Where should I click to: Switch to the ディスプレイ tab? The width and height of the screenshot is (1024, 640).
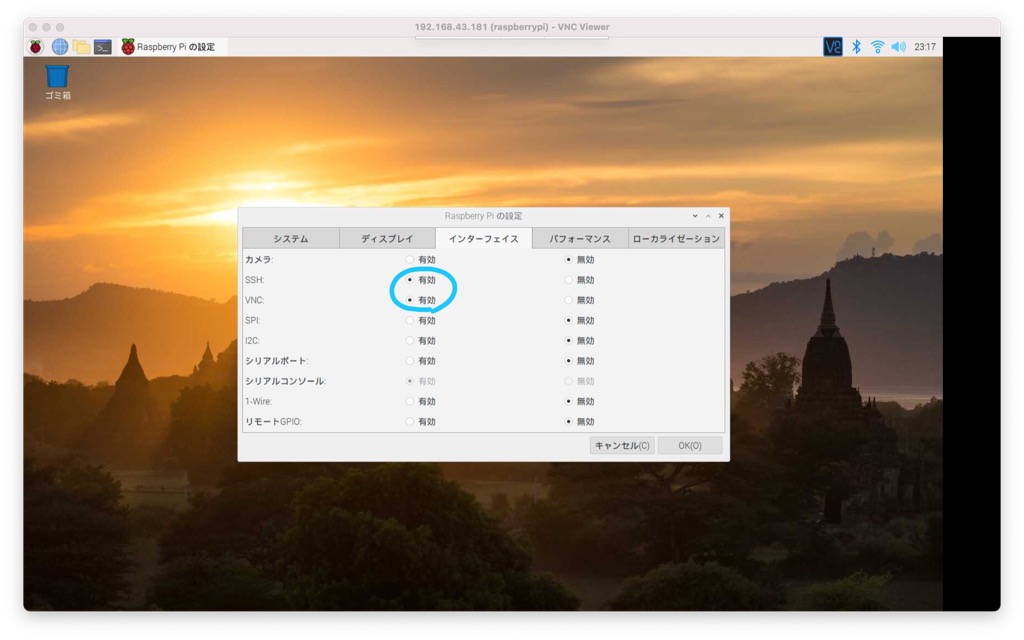coord(387,239)
